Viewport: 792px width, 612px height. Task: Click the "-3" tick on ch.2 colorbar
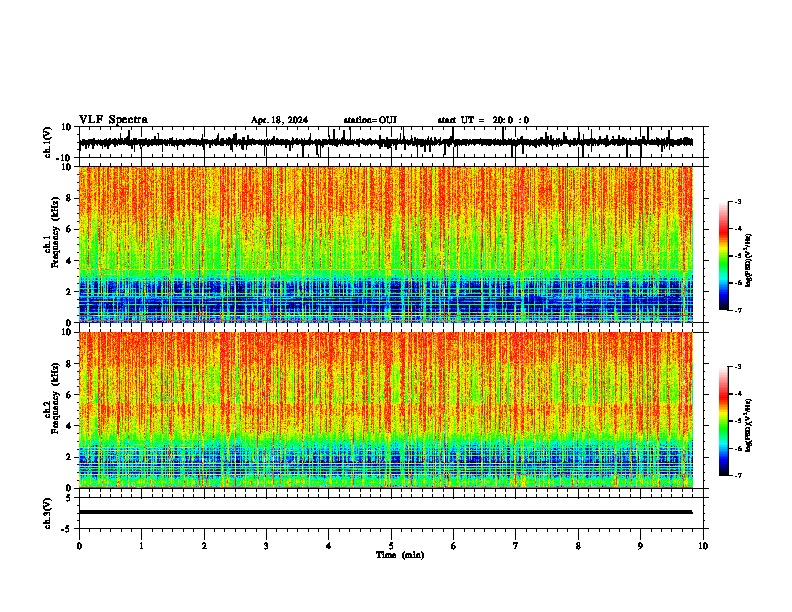737,367
